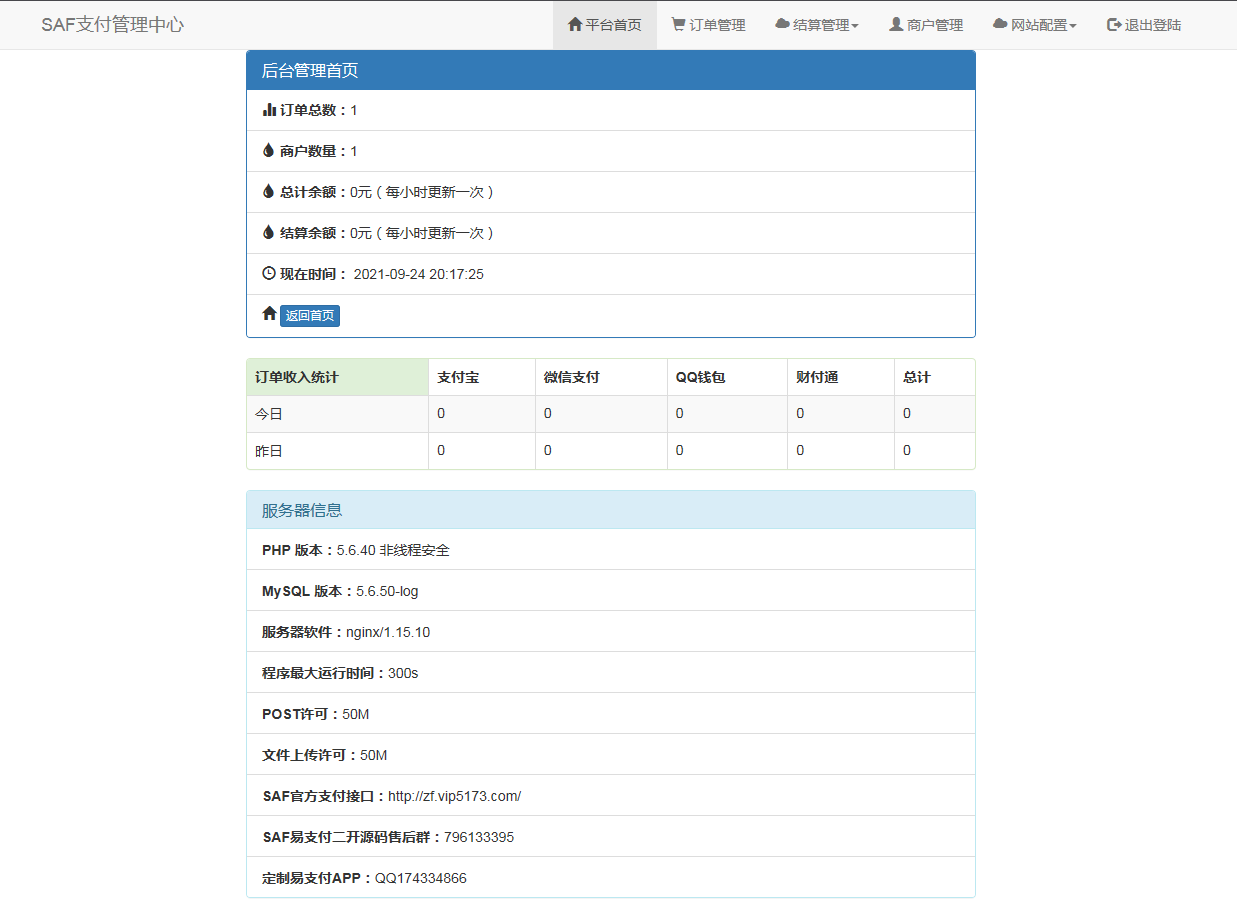Click the clock icon beside 现在时间
Screen dimensions: 1237x915
tap(267, 273)
